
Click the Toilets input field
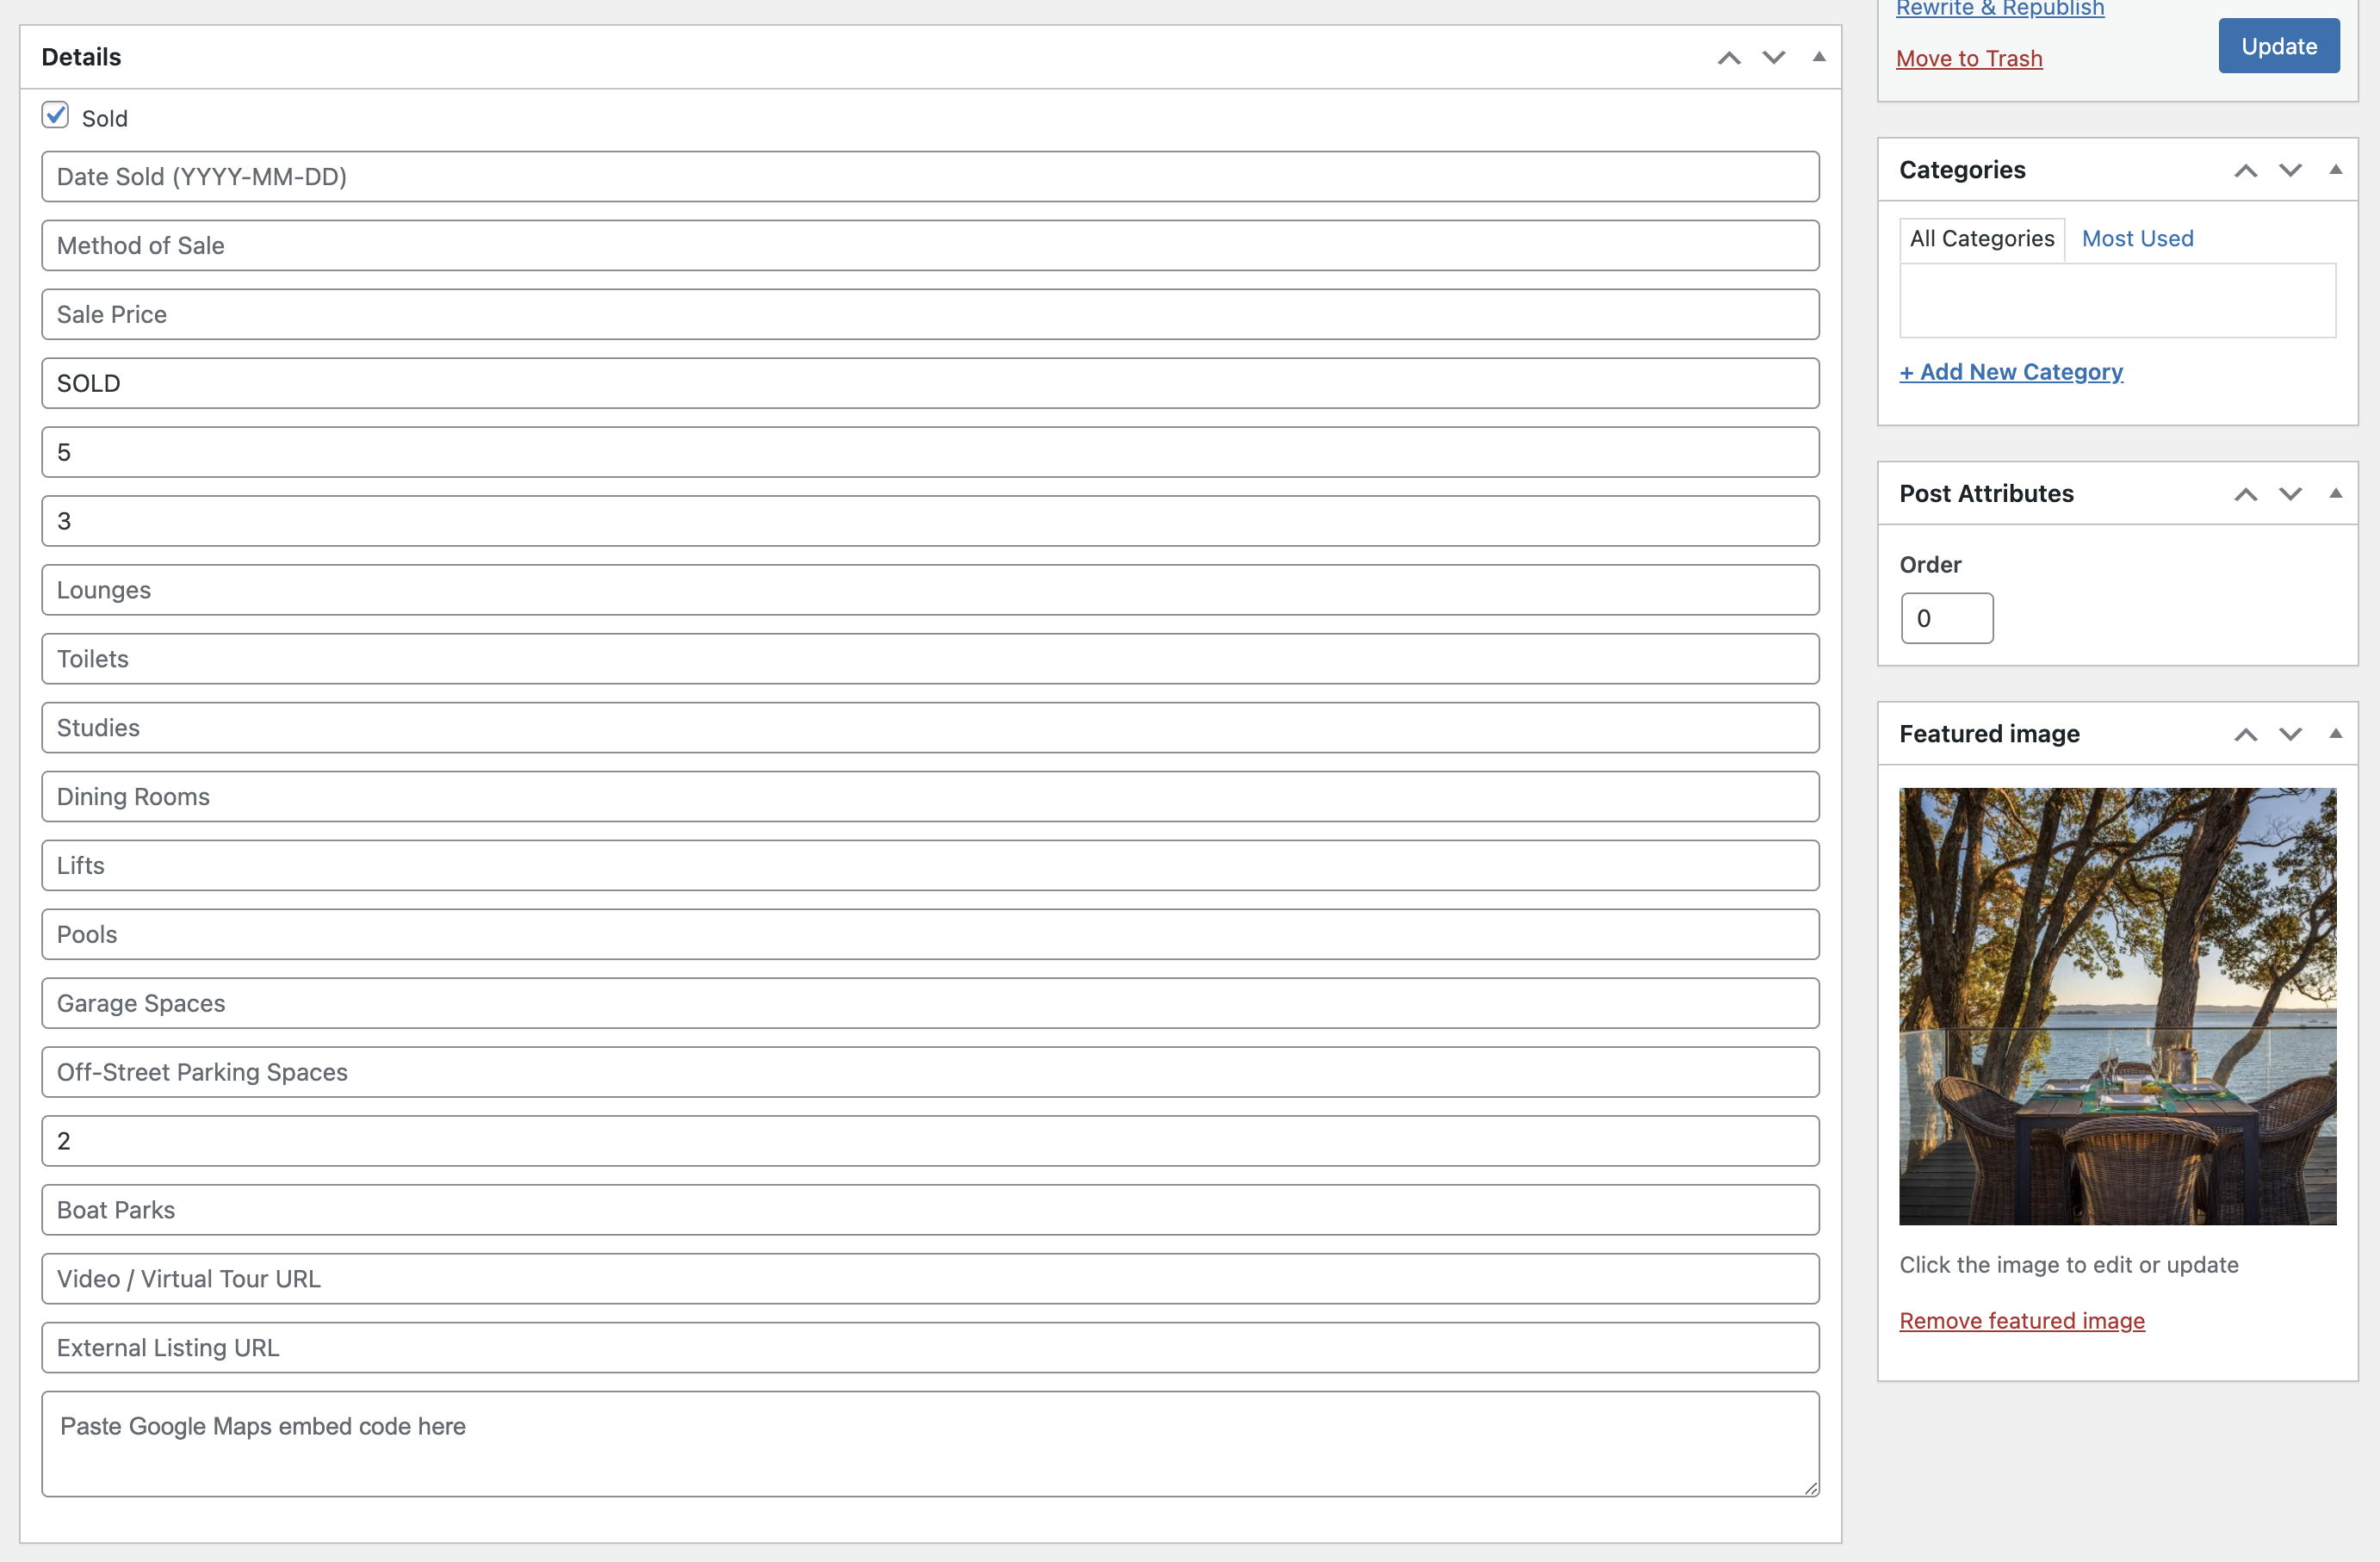pos(930,660)
